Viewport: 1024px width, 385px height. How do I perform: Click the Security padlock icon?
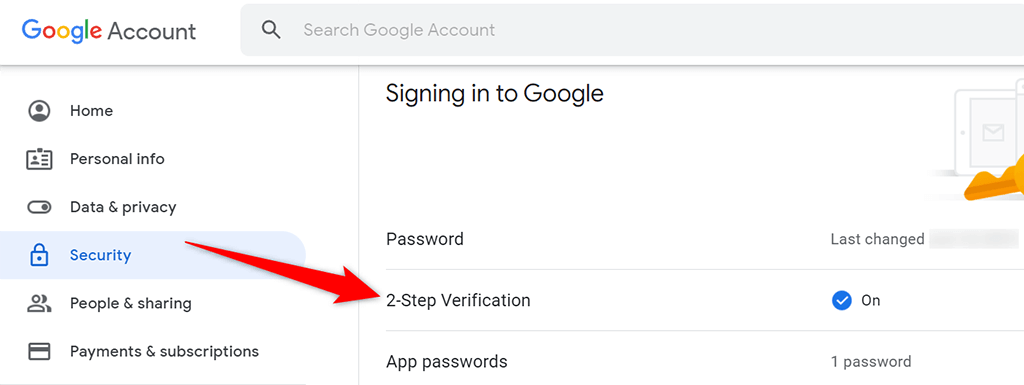[x=39, y=255]
